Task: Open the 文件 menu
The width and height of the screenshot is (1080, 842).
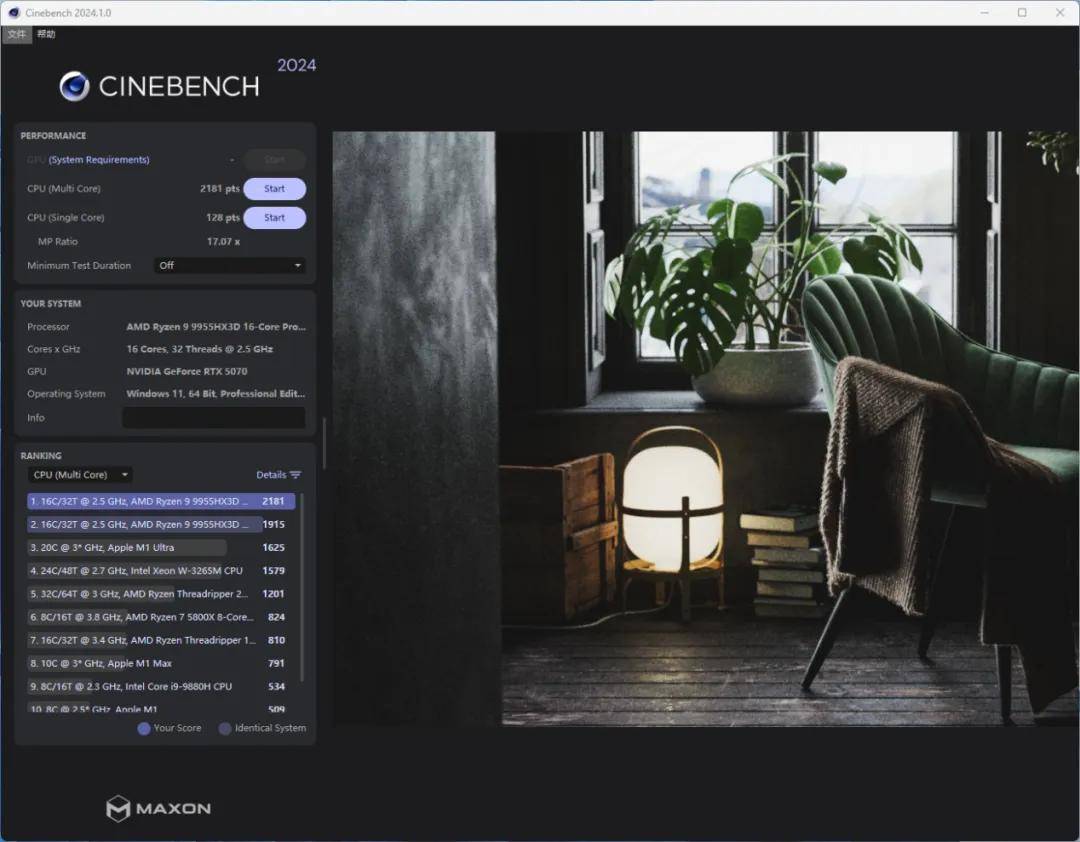Action: tap(17, 34)
